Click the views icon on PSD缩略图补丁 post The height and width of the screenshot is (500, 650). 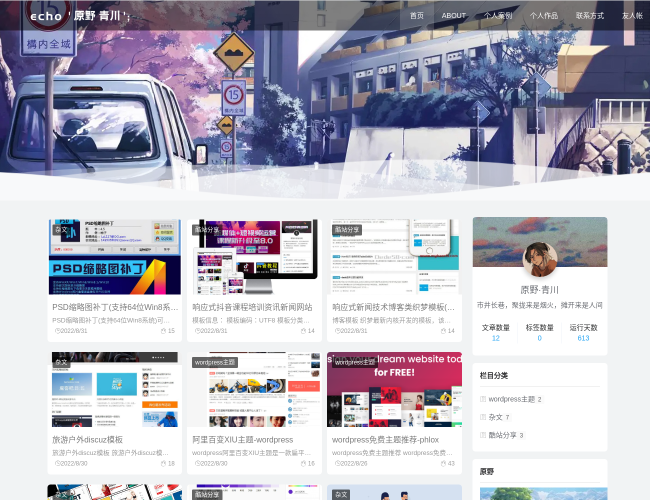point(163,331)
